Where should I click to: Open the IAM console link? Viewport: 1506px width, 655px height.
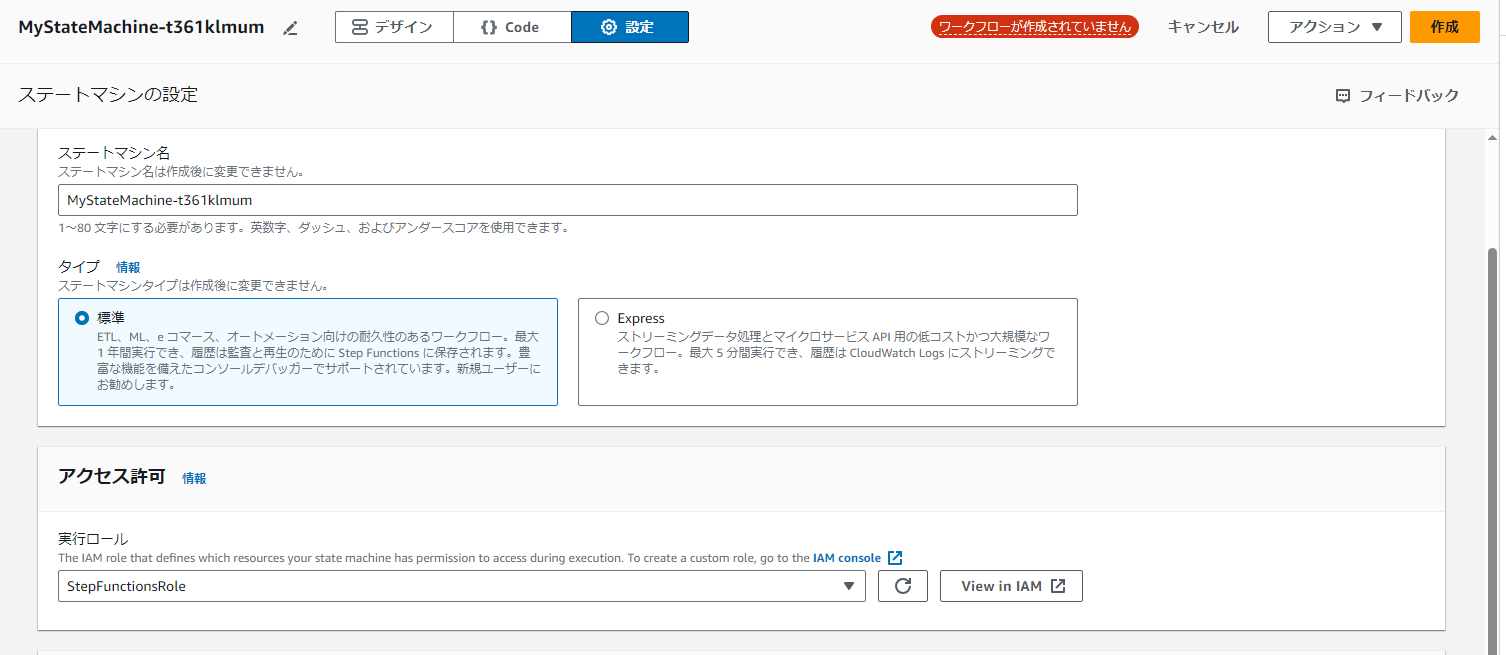(846, 558)
